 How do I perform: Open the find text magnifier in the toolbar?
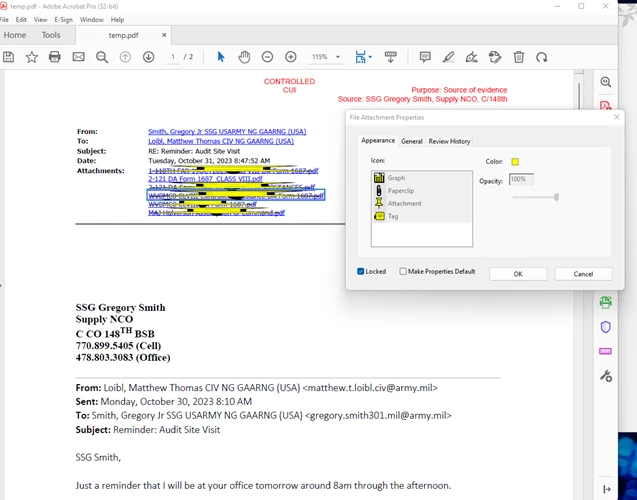102,57
